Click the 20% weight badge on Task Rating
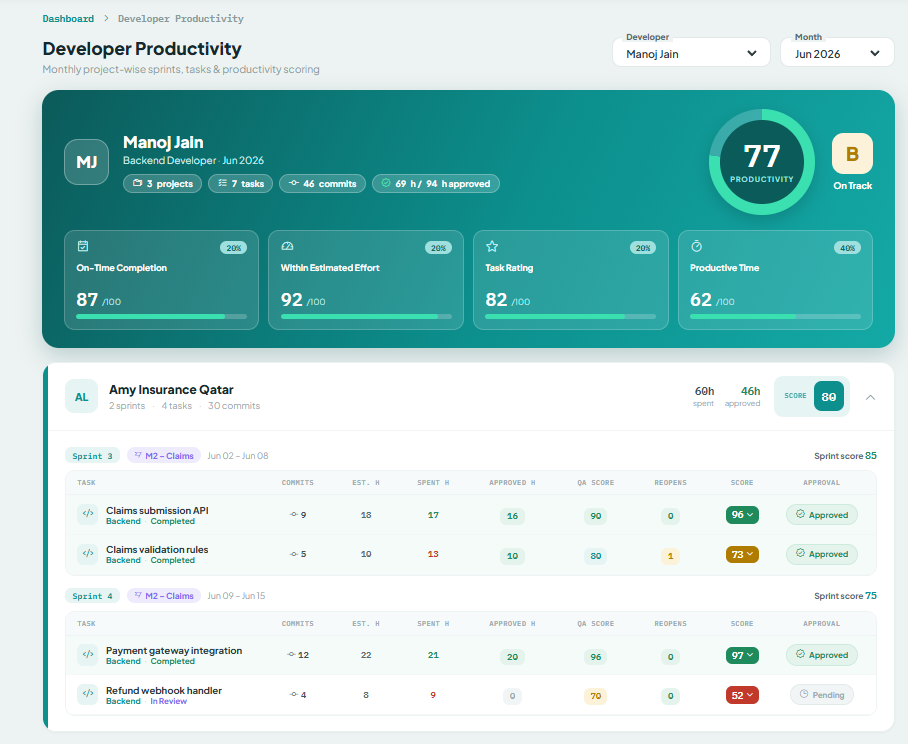The height and width of the screenshot is (744, 908). pos(643,248)
